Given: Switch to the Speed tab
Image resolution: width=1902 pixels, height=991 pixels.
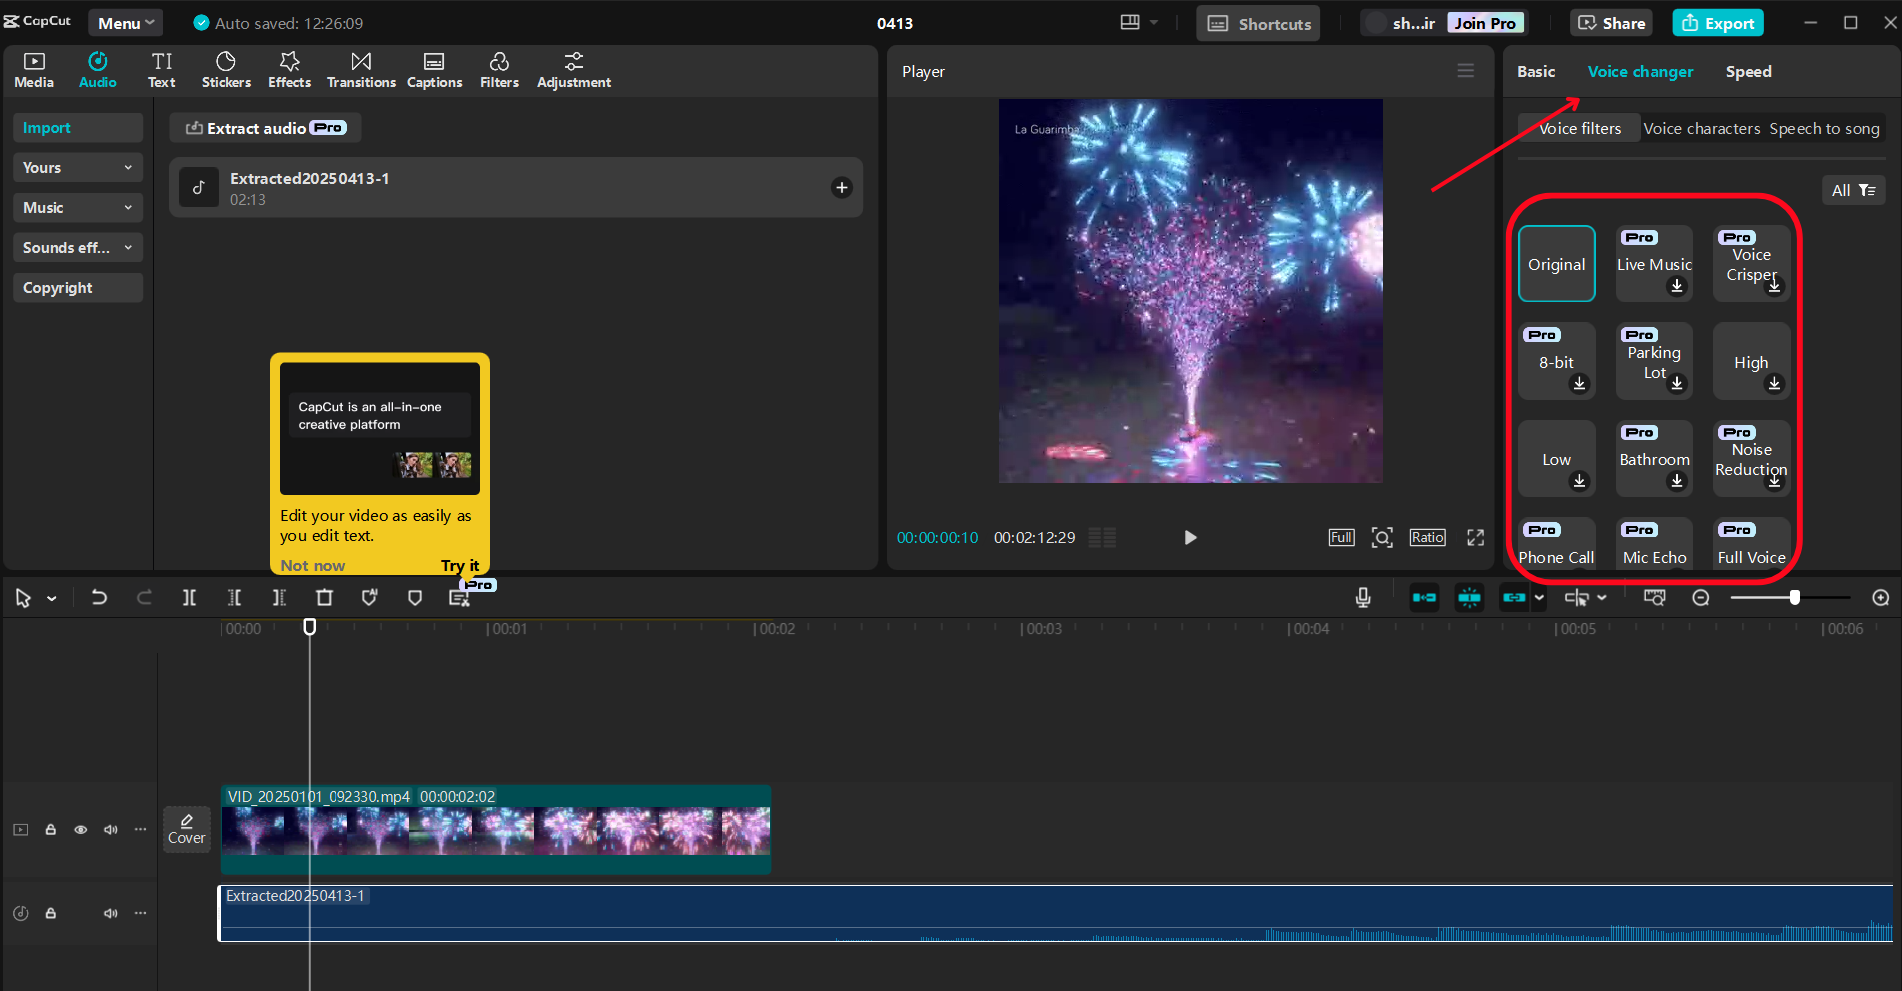Looking at the screenshot, I should pos(1748,71).
